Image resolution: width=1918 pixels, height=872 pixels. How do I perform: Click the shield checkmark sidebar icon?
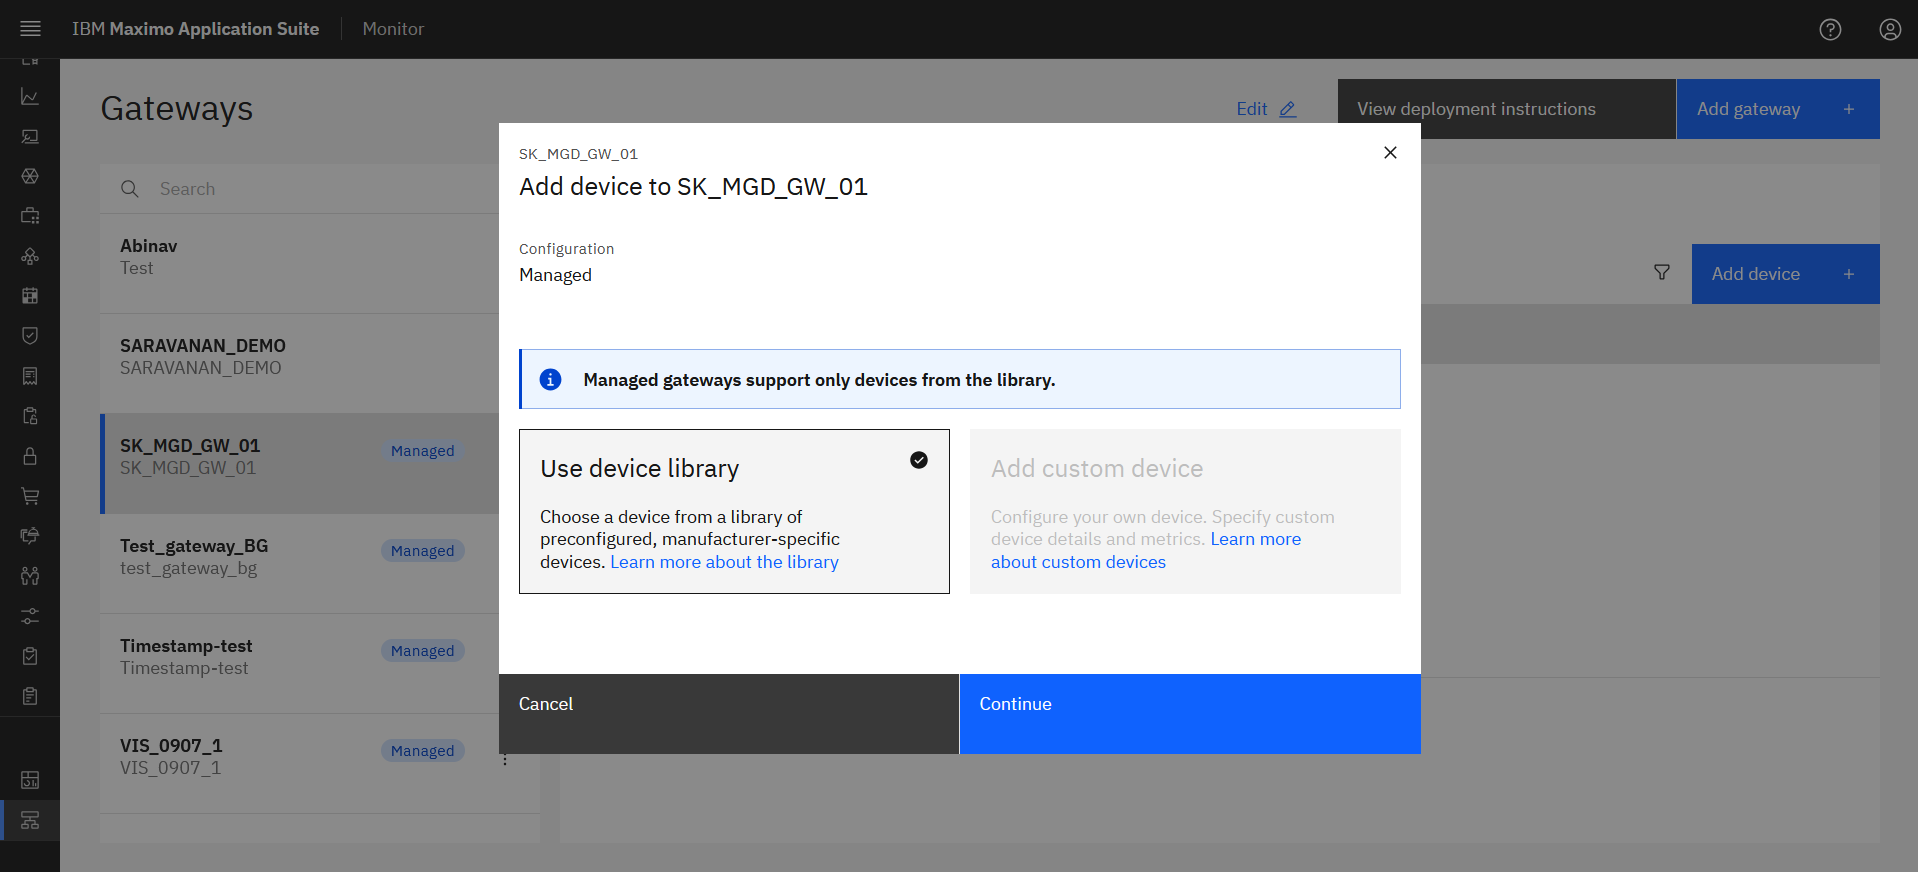coord(30,336)
